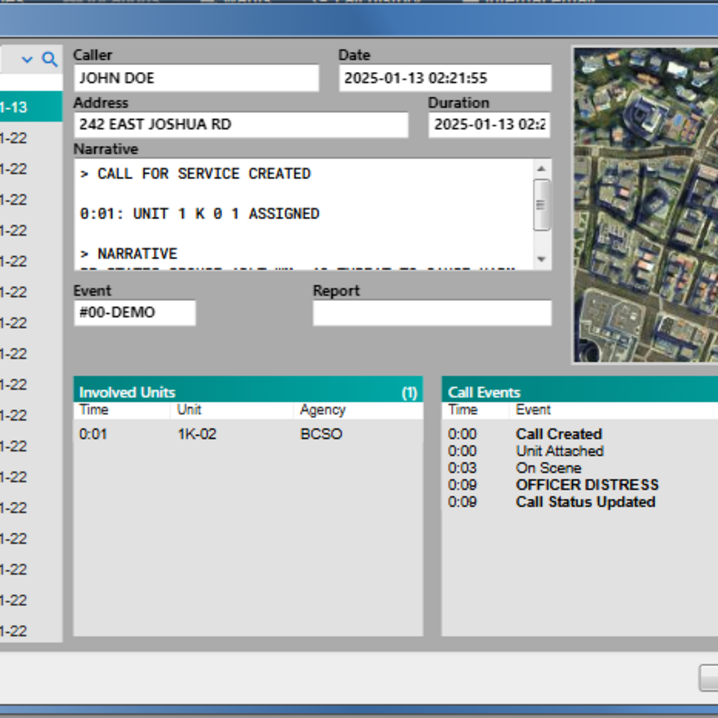Select the highlighted 1-13 call entry
Viewport: 718px width, 718px height.
click(30, 107)
